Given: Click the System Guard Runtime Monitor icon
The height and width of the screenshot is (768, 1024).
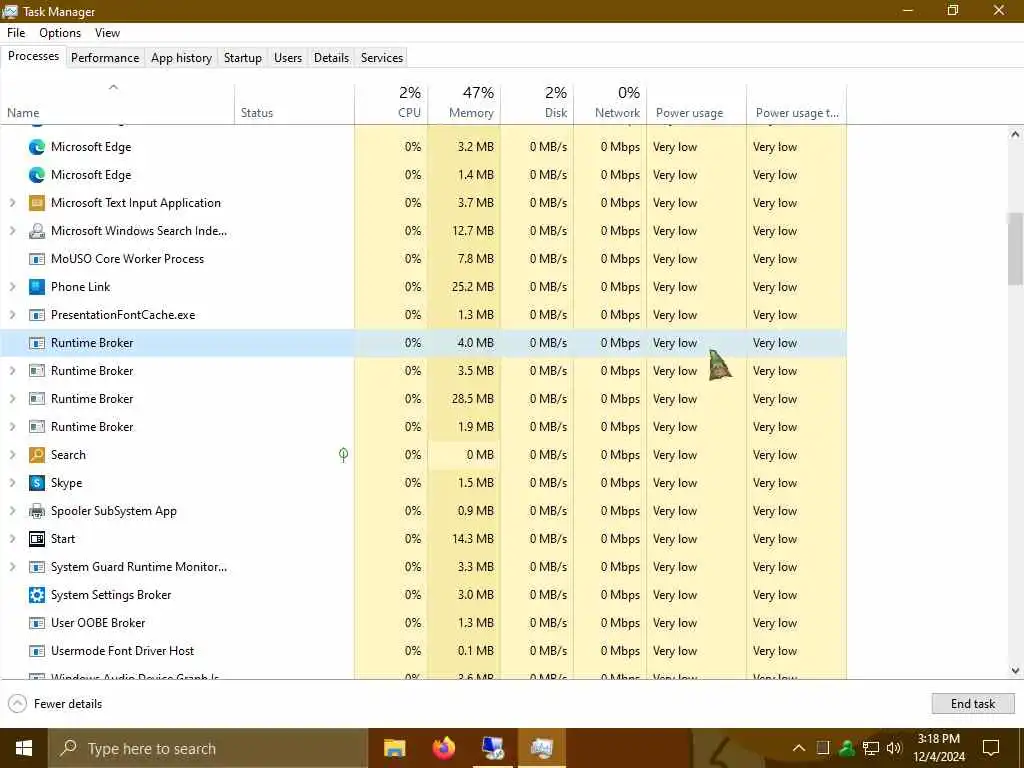Looking at the screenshot, I should (37, 567).
